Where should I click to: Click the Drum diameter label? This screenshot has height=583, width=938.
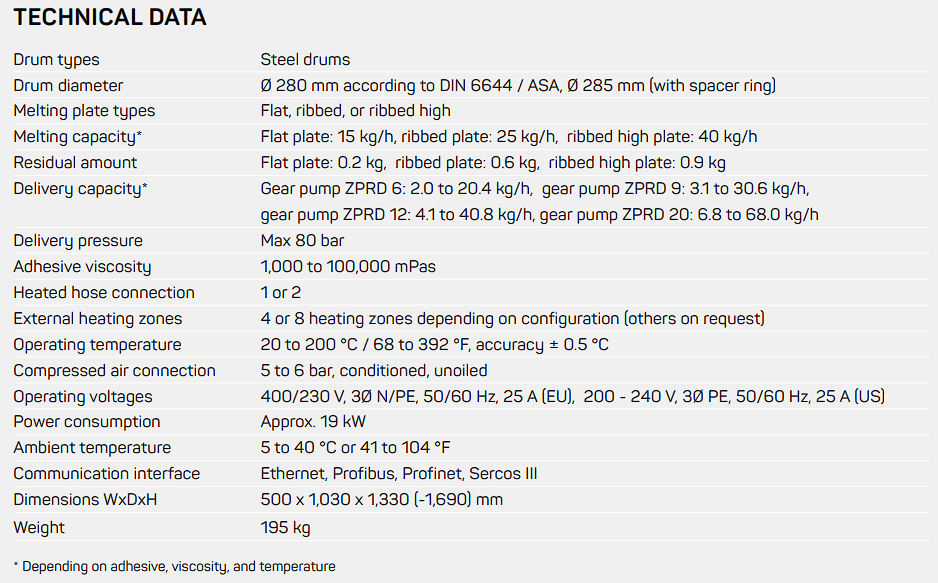tap(68, 86)
